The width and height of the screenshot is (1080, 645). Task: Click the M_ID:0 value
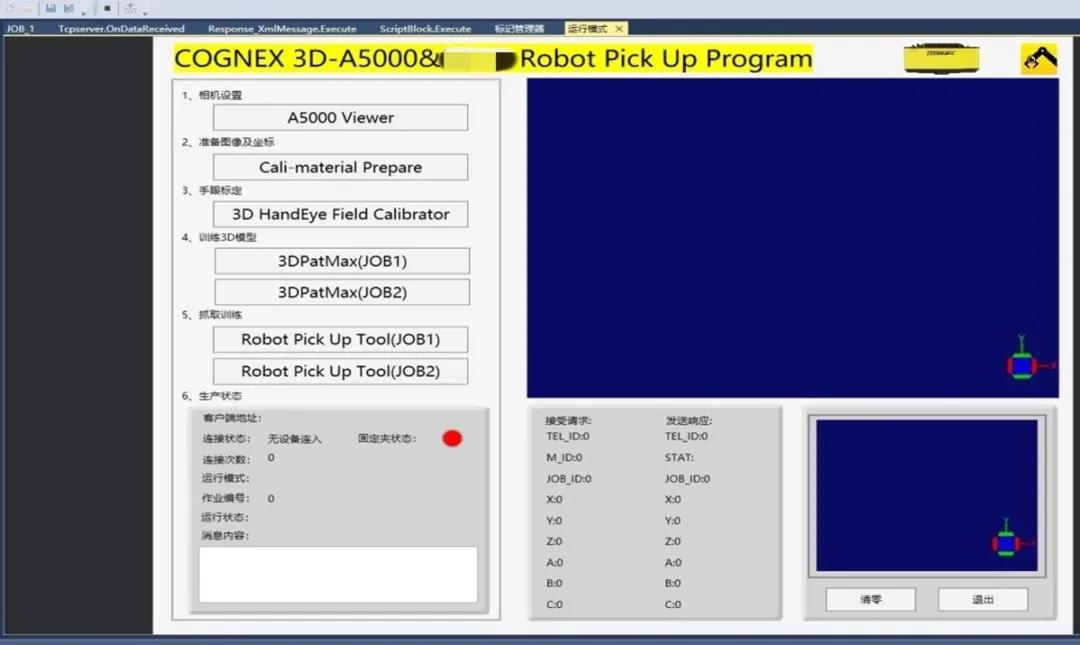[x=564, y=458]
